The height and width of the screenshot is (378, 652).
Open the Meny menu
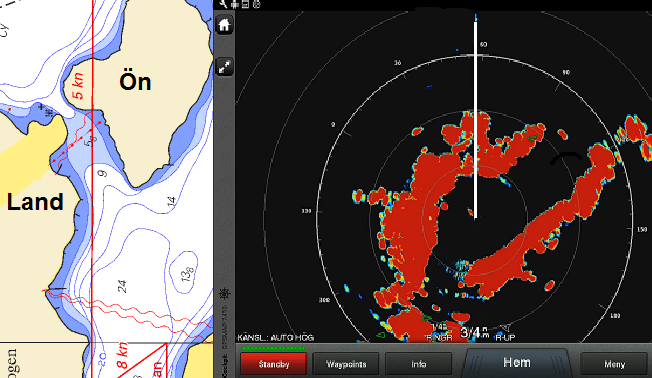pos(614,364)
